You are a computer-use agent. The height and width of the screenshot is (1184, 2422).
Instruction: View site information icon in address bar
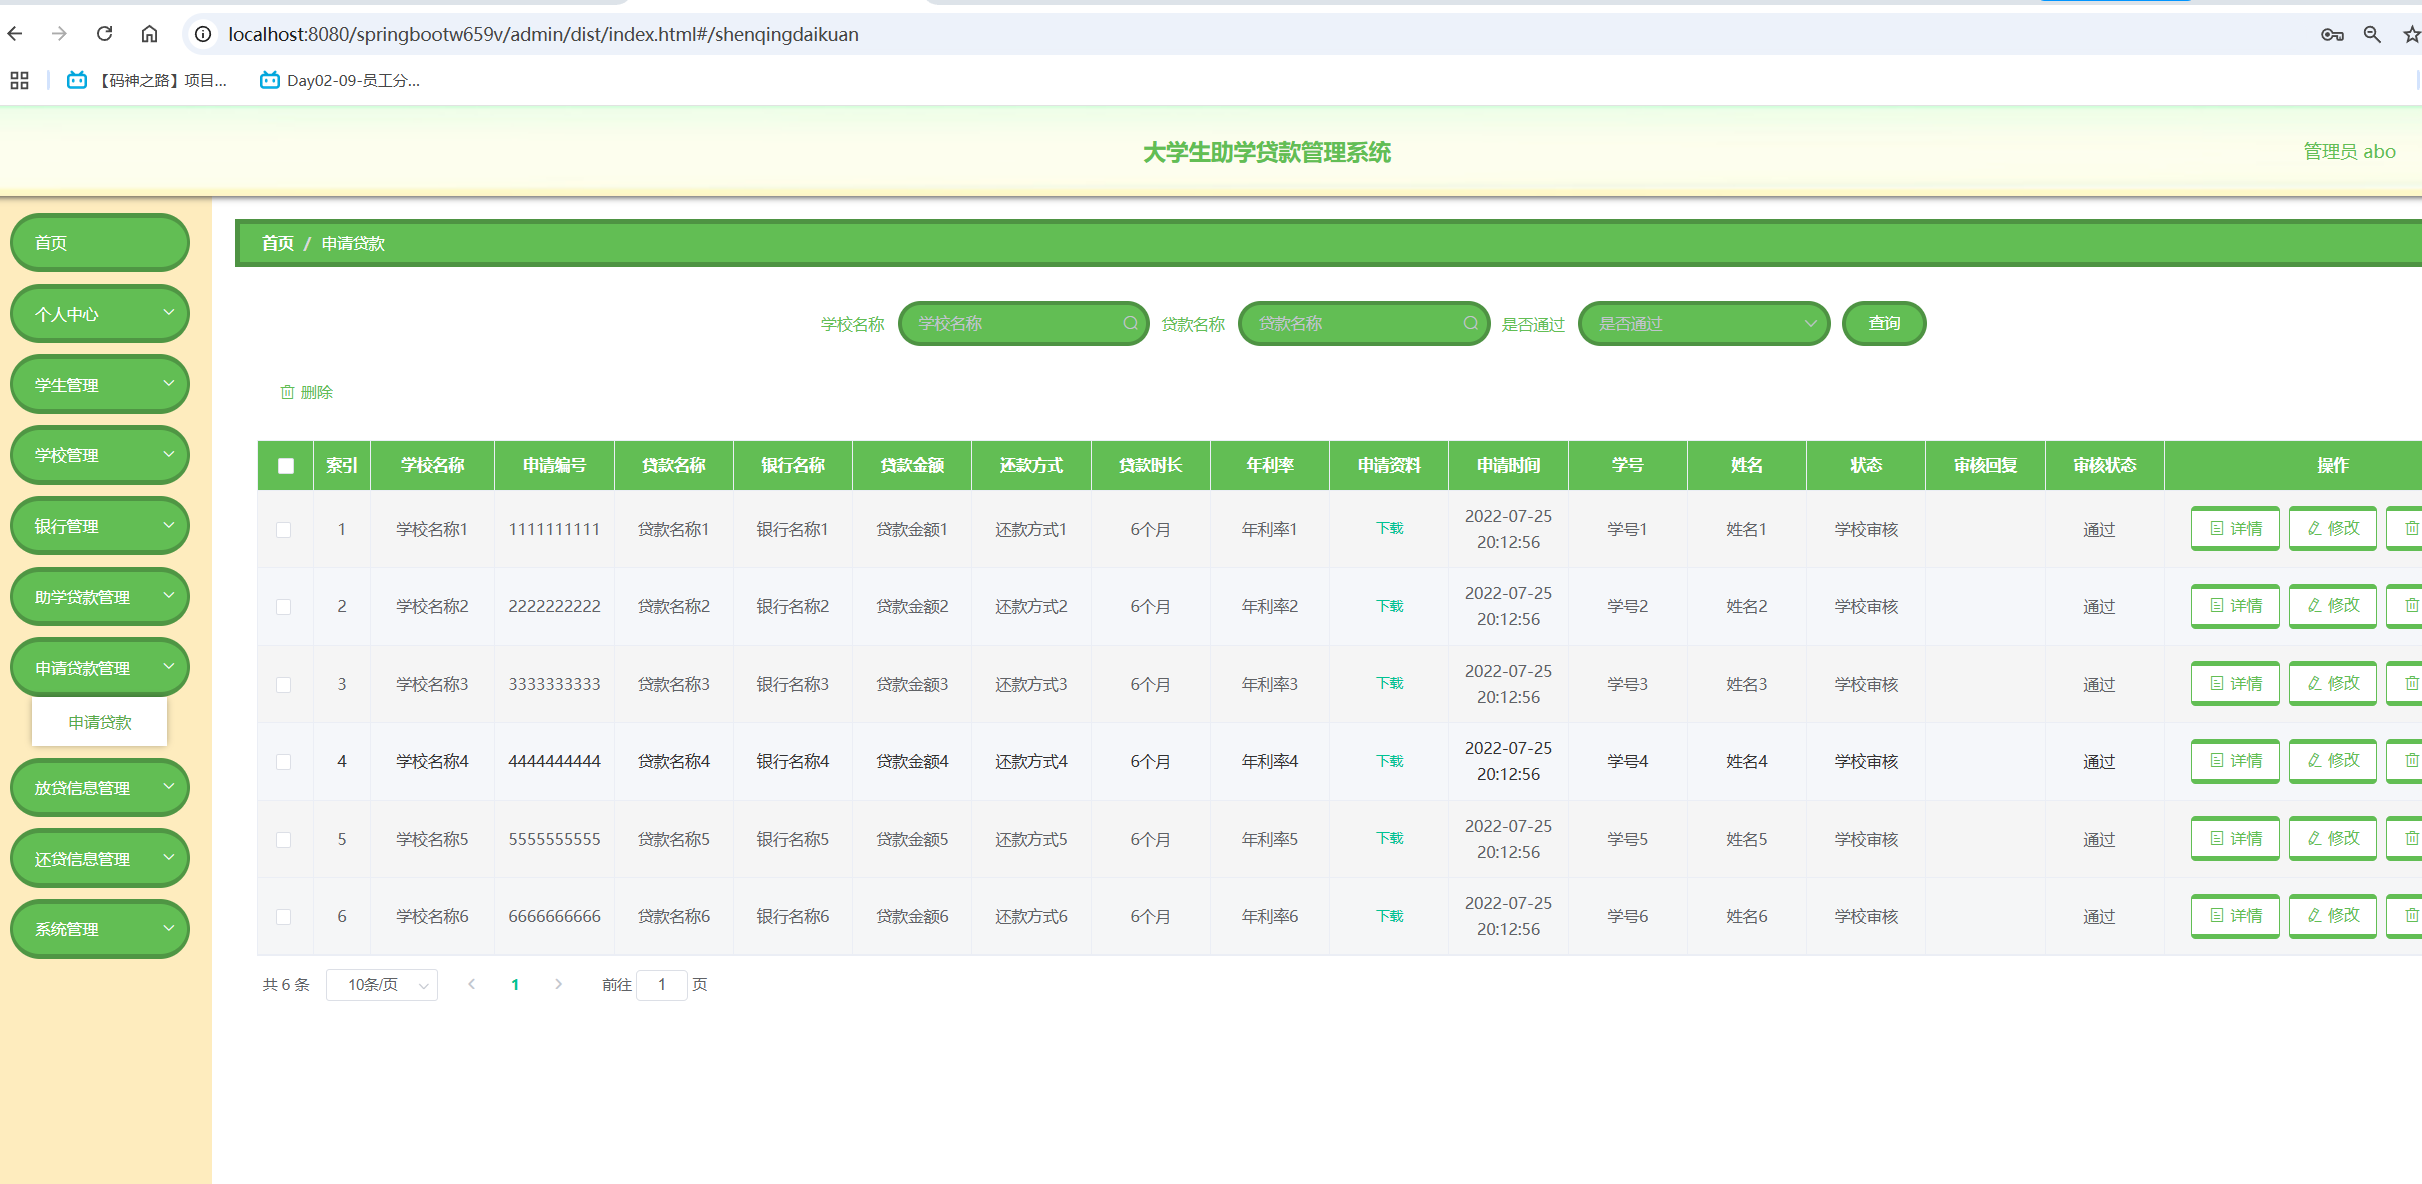click(203, 34)
